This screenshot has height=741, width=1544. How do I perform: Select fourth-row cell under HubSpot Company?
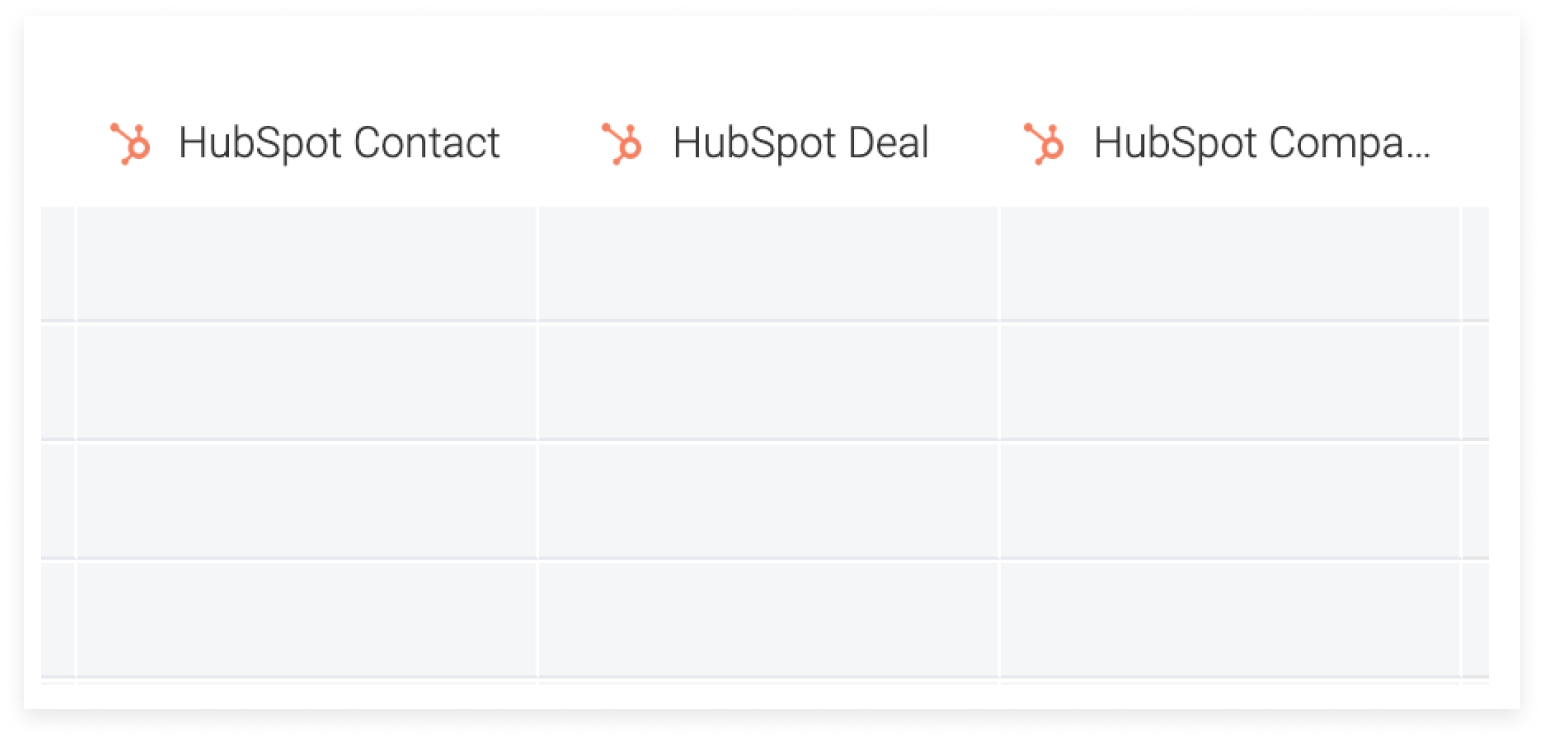[1231, 619]
